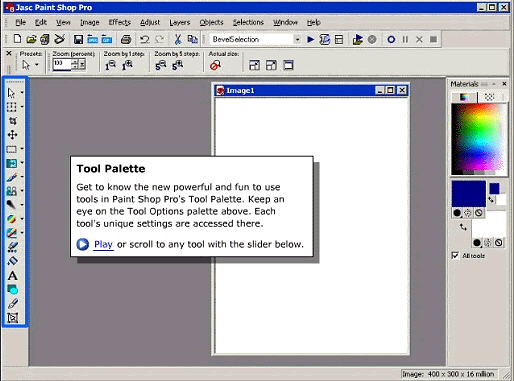The height and width of the screenshot is (381, 514).
Task: Run the selected script with the play arrow
Action: (x=311, y=39)
